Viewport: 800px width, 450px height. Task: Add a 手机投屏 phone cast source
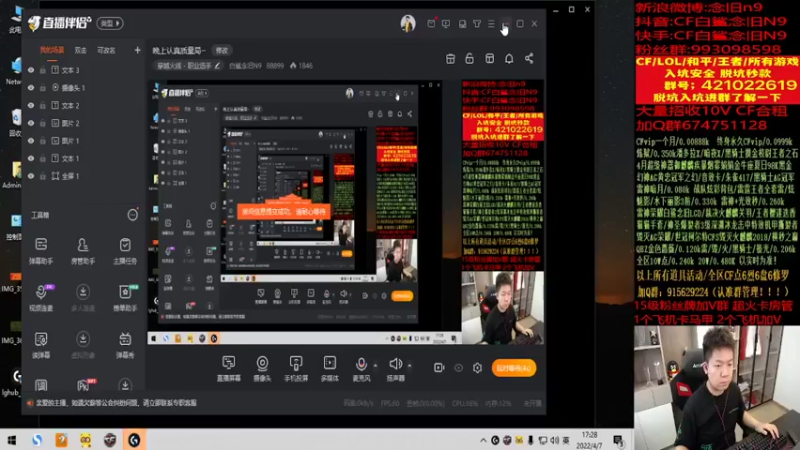pyautogui.click(x=296, y=368)
